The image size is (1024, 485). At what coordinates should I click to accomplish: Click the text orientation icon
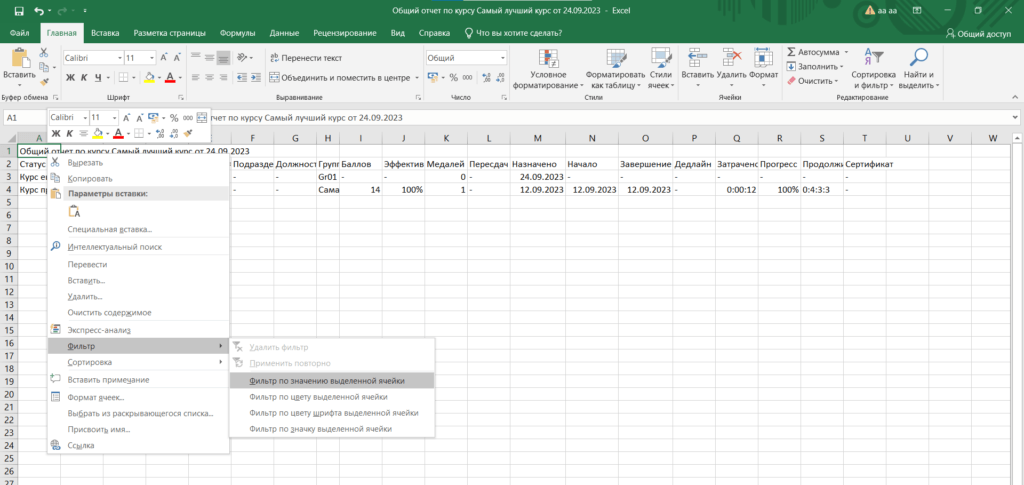pos(242,57)
